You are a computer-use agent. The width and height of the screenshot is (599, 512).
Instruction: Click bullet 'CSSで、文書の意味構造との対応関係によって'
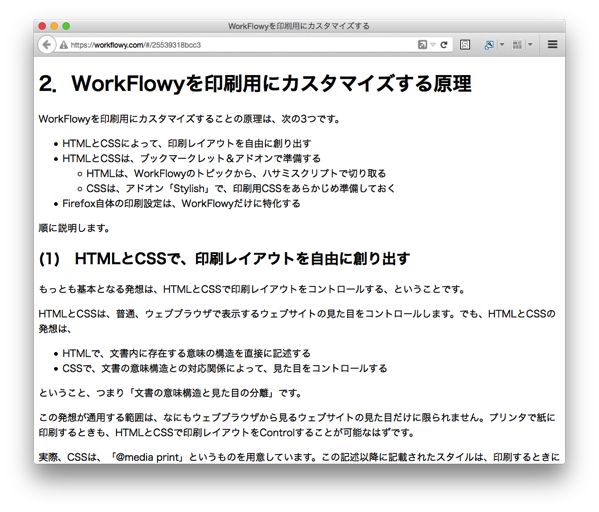click(225, 368)
